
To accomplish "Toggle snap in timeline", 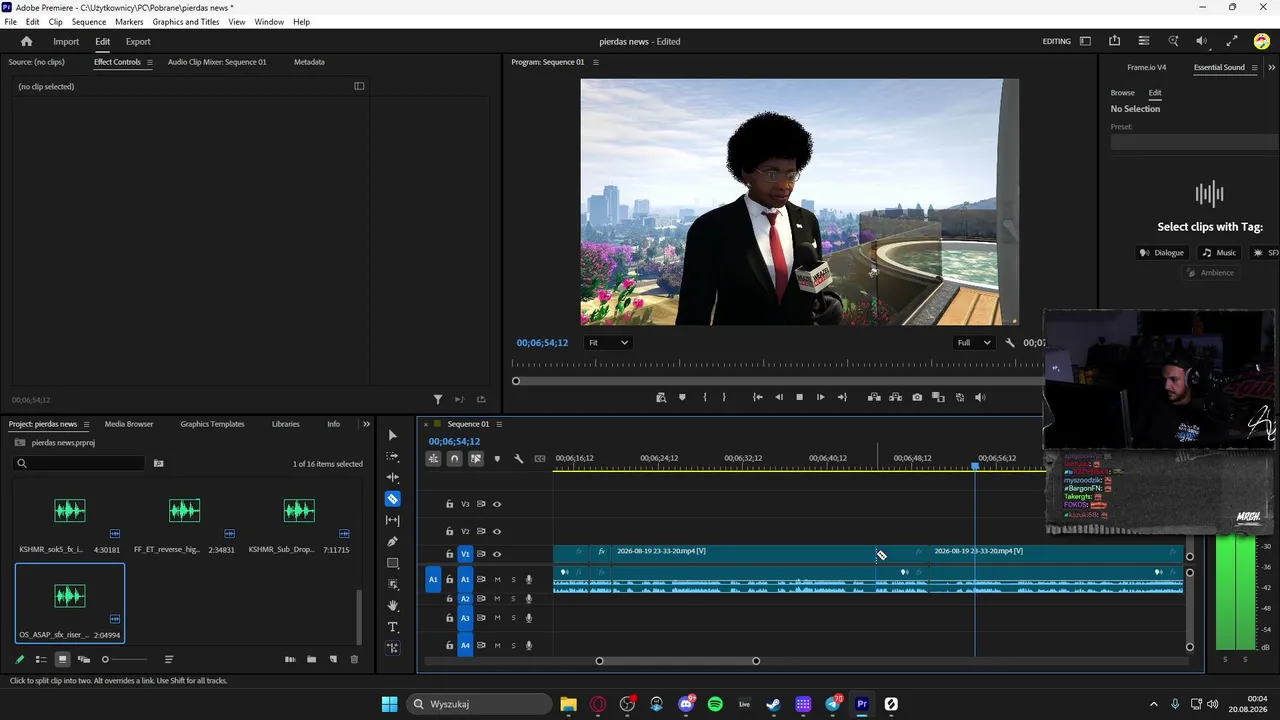I will [454, 459].
